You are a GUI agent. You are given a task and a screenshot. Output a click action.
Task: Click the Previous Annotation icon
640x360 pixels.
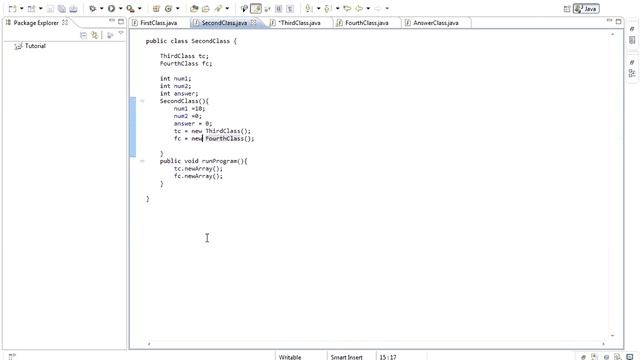[327, 9]
